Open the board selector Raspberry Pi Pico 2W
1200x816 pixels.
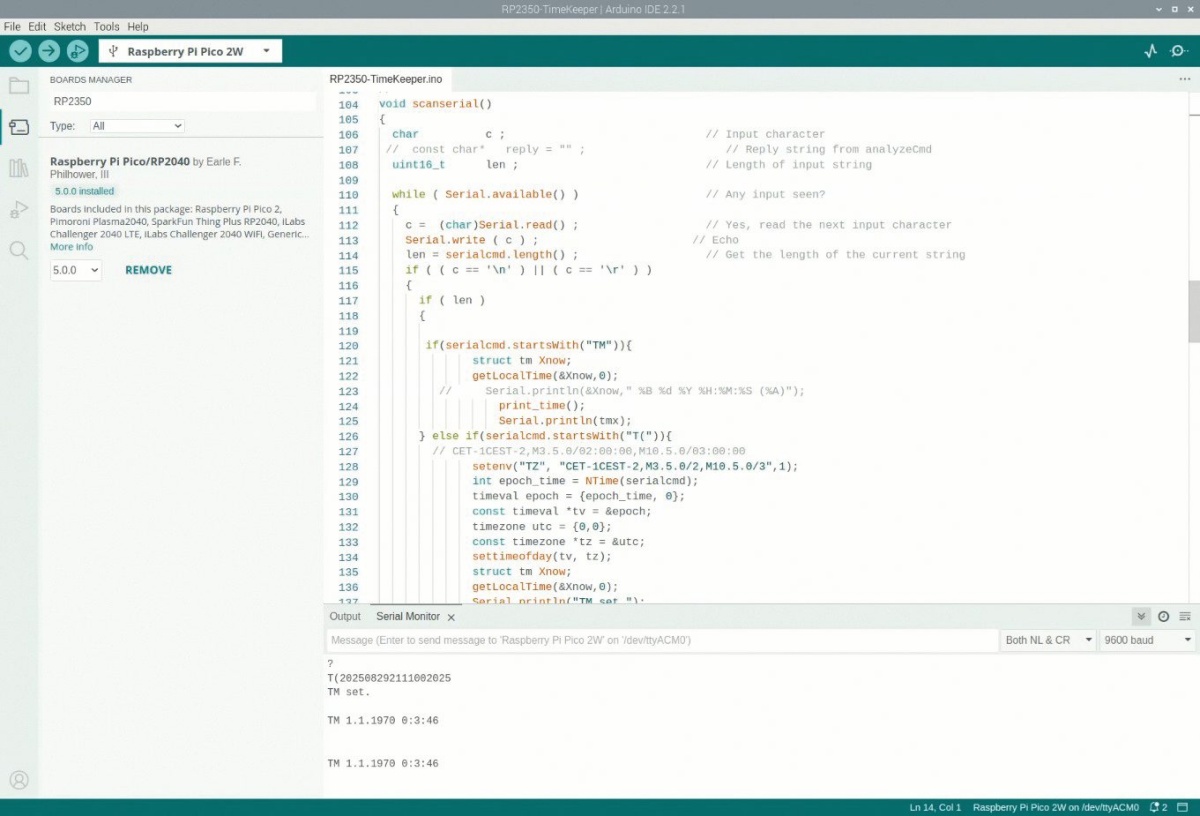[x=190, y=51]
